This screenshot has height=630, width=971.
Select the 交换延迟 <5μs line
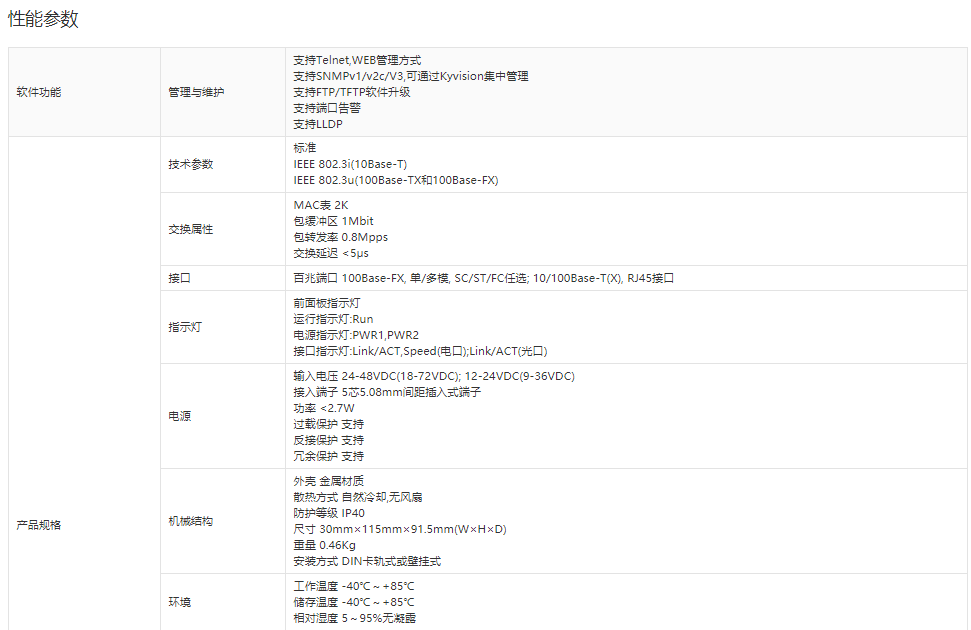(x=330, y=253)
